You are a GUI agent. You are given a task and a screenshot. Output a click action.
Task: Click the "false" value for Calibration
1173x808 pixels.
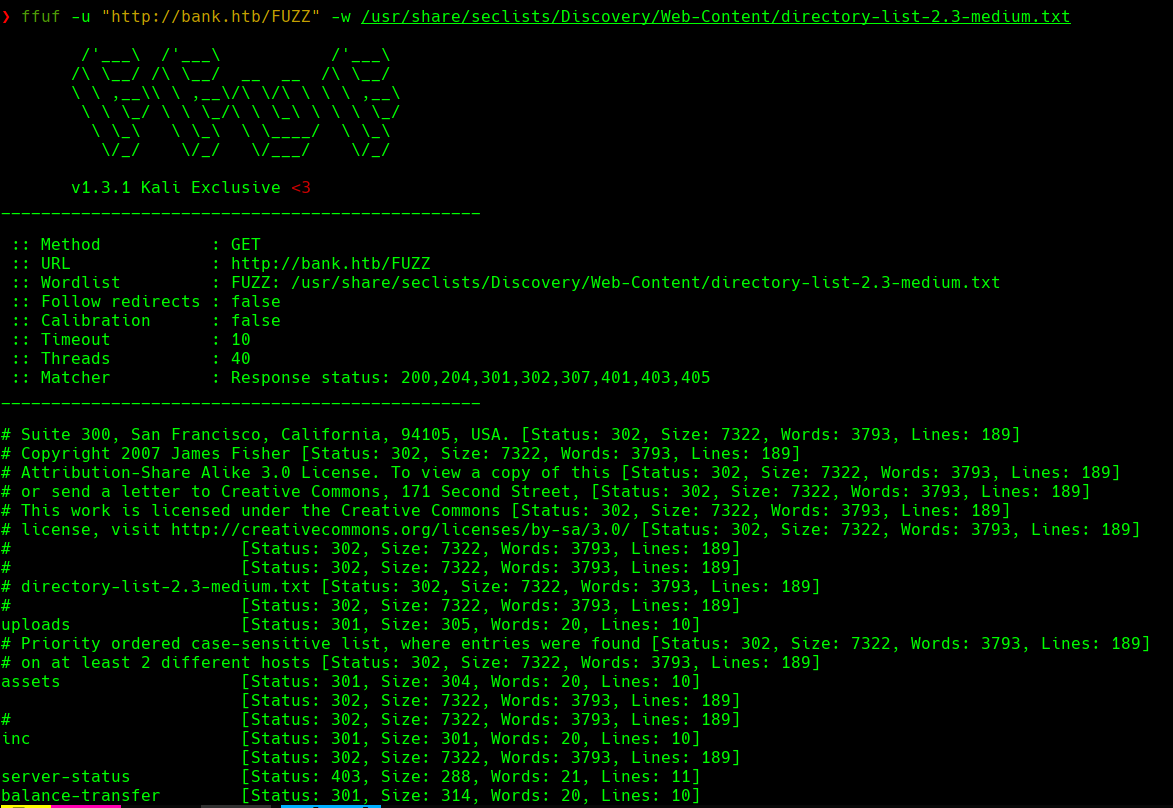(x=256, y=321)
